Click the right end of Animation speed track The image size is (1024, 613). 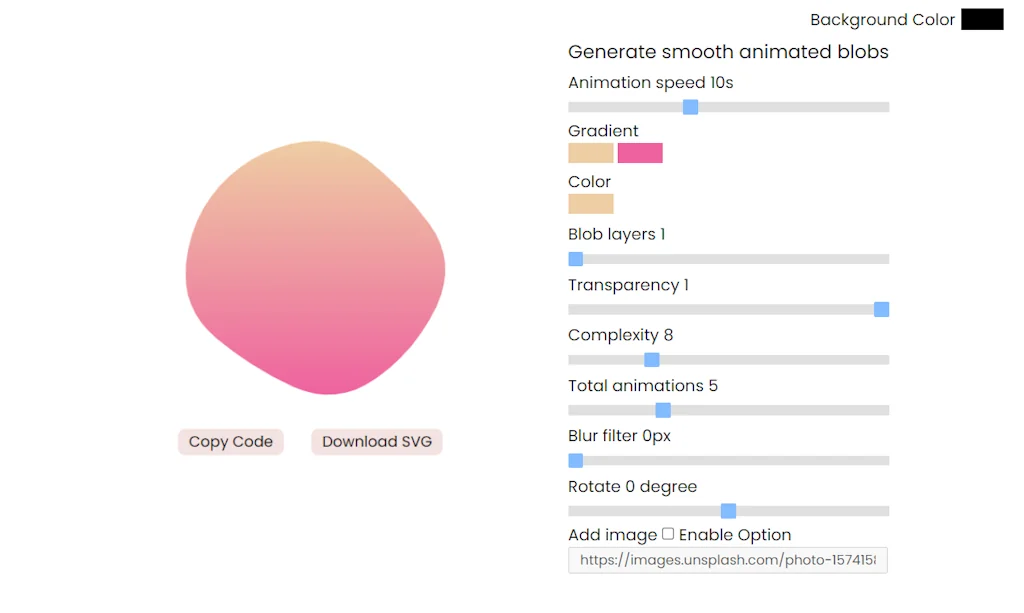(884, 107)
